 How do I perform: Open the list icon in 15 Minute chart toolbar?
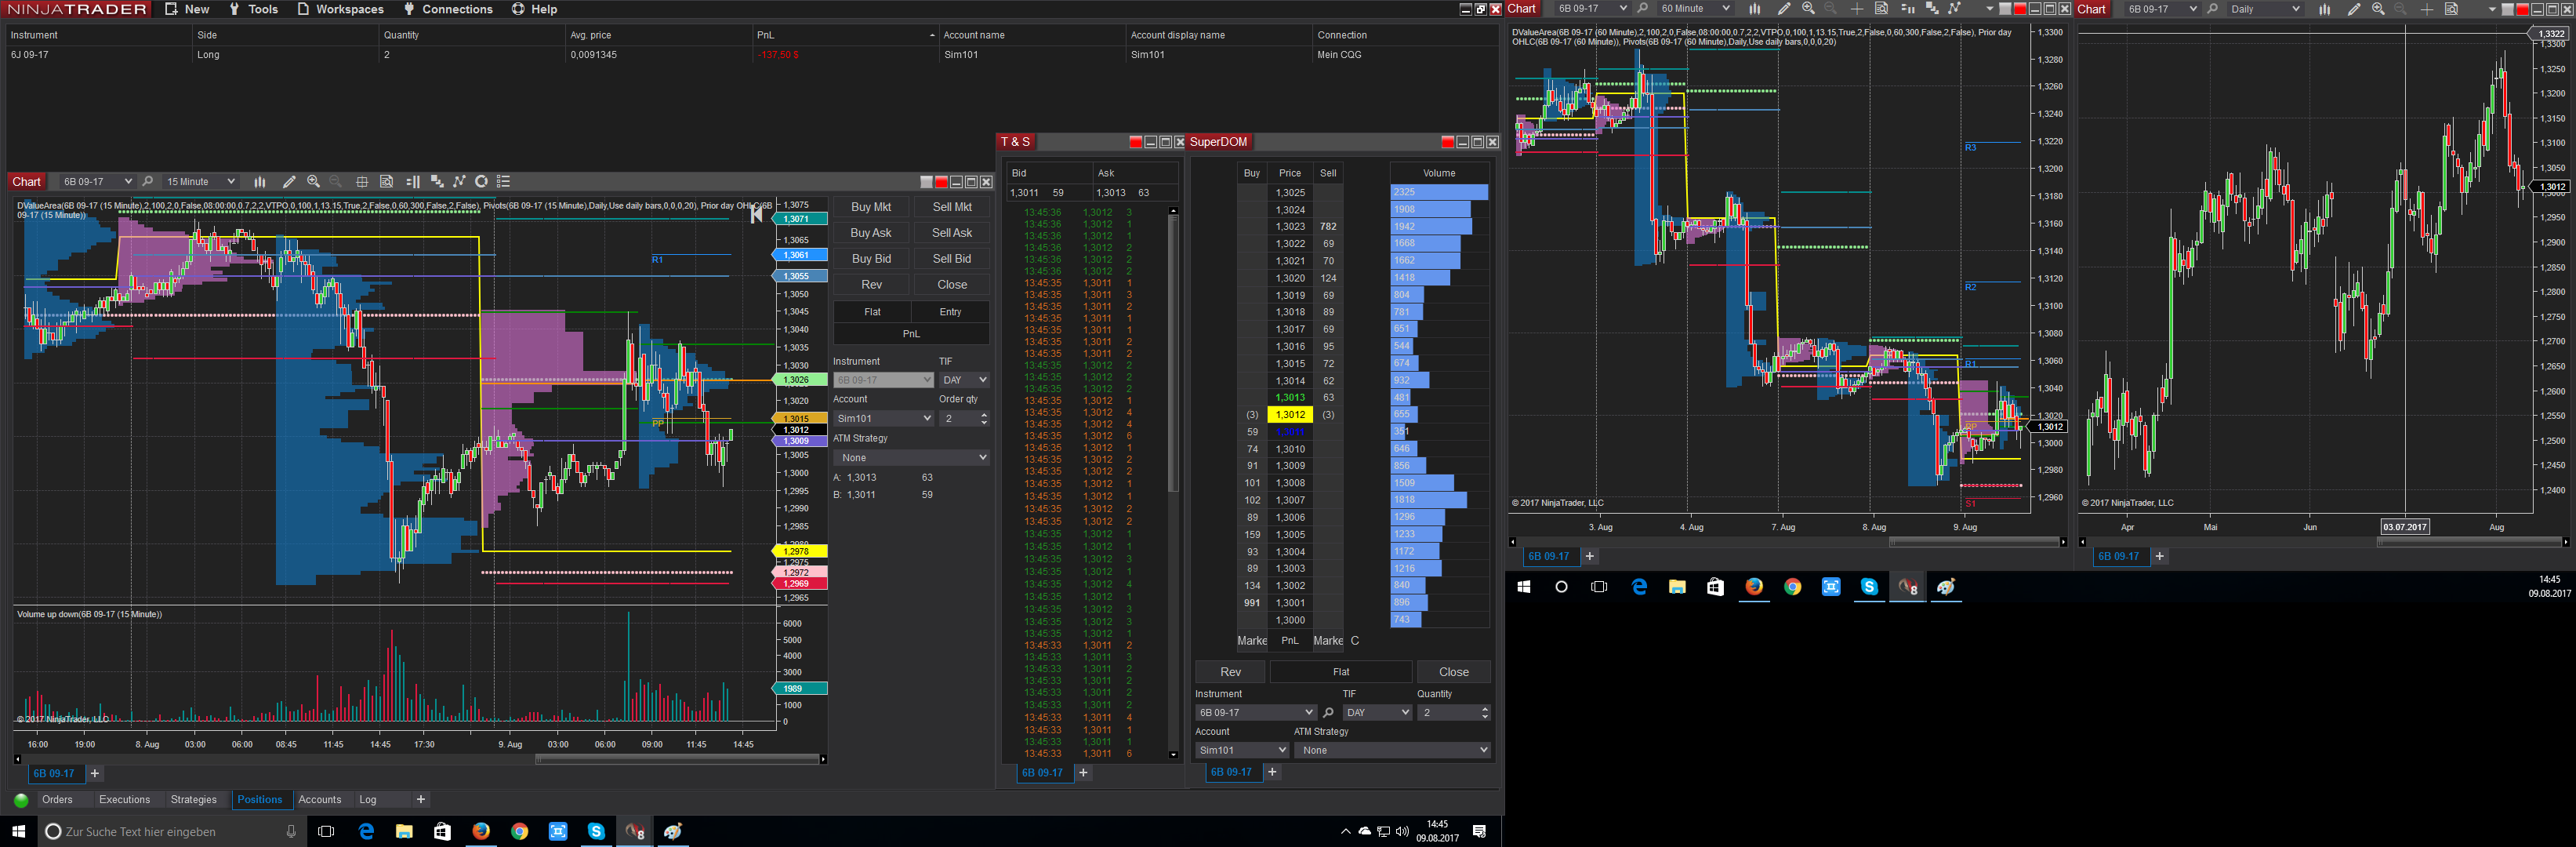504,182
